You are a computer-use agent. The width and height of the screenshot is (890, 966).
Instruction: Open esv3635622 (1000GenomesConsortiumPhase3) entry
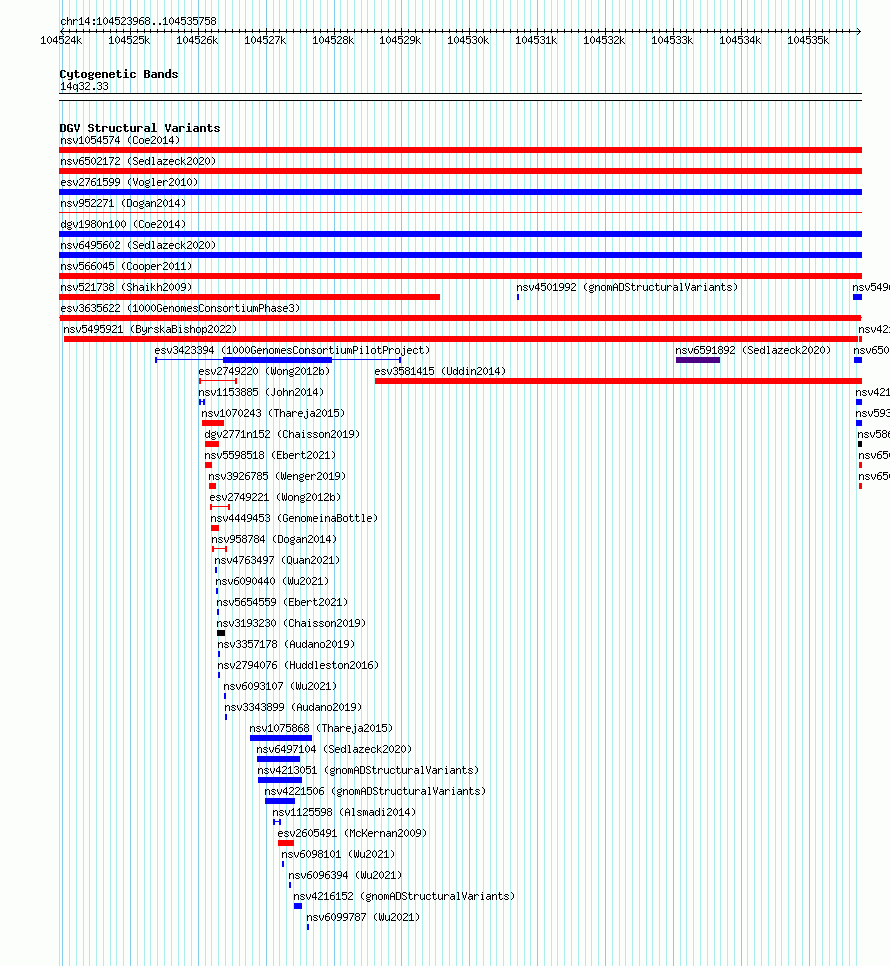[x=180, y=308]
